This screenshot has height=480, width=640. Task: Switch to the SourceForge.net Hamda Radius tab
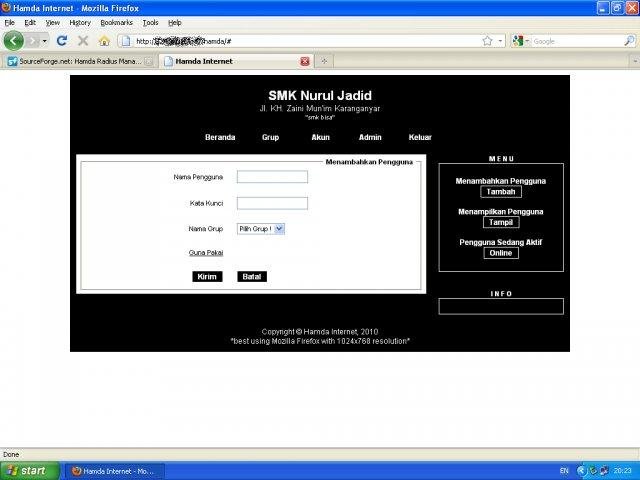80,61
